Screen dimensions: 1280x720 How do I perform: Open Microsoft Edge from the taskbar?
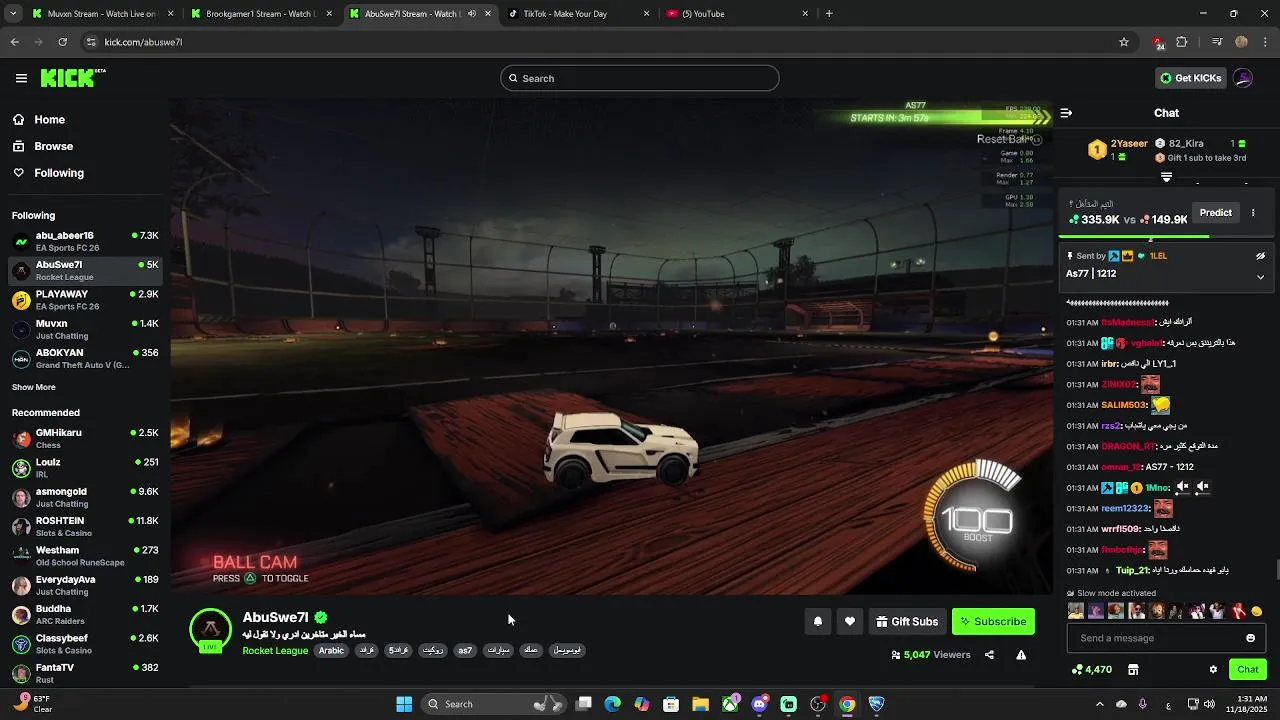coord(612,704)
